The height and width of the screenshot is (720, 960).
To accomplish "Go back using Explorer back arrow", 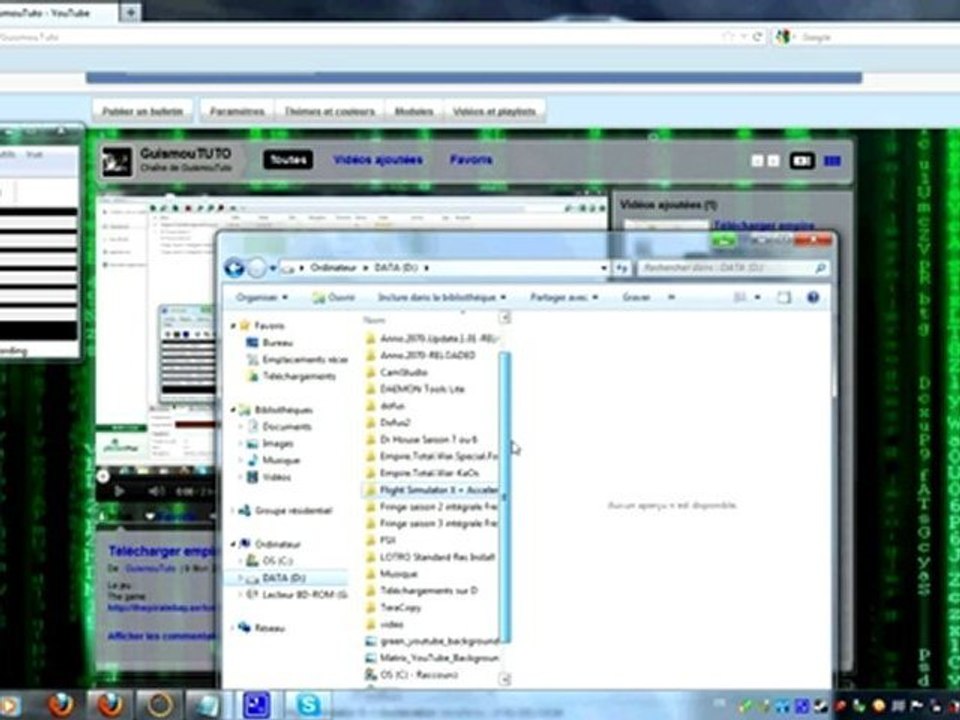I will click(x=234, y=268).
